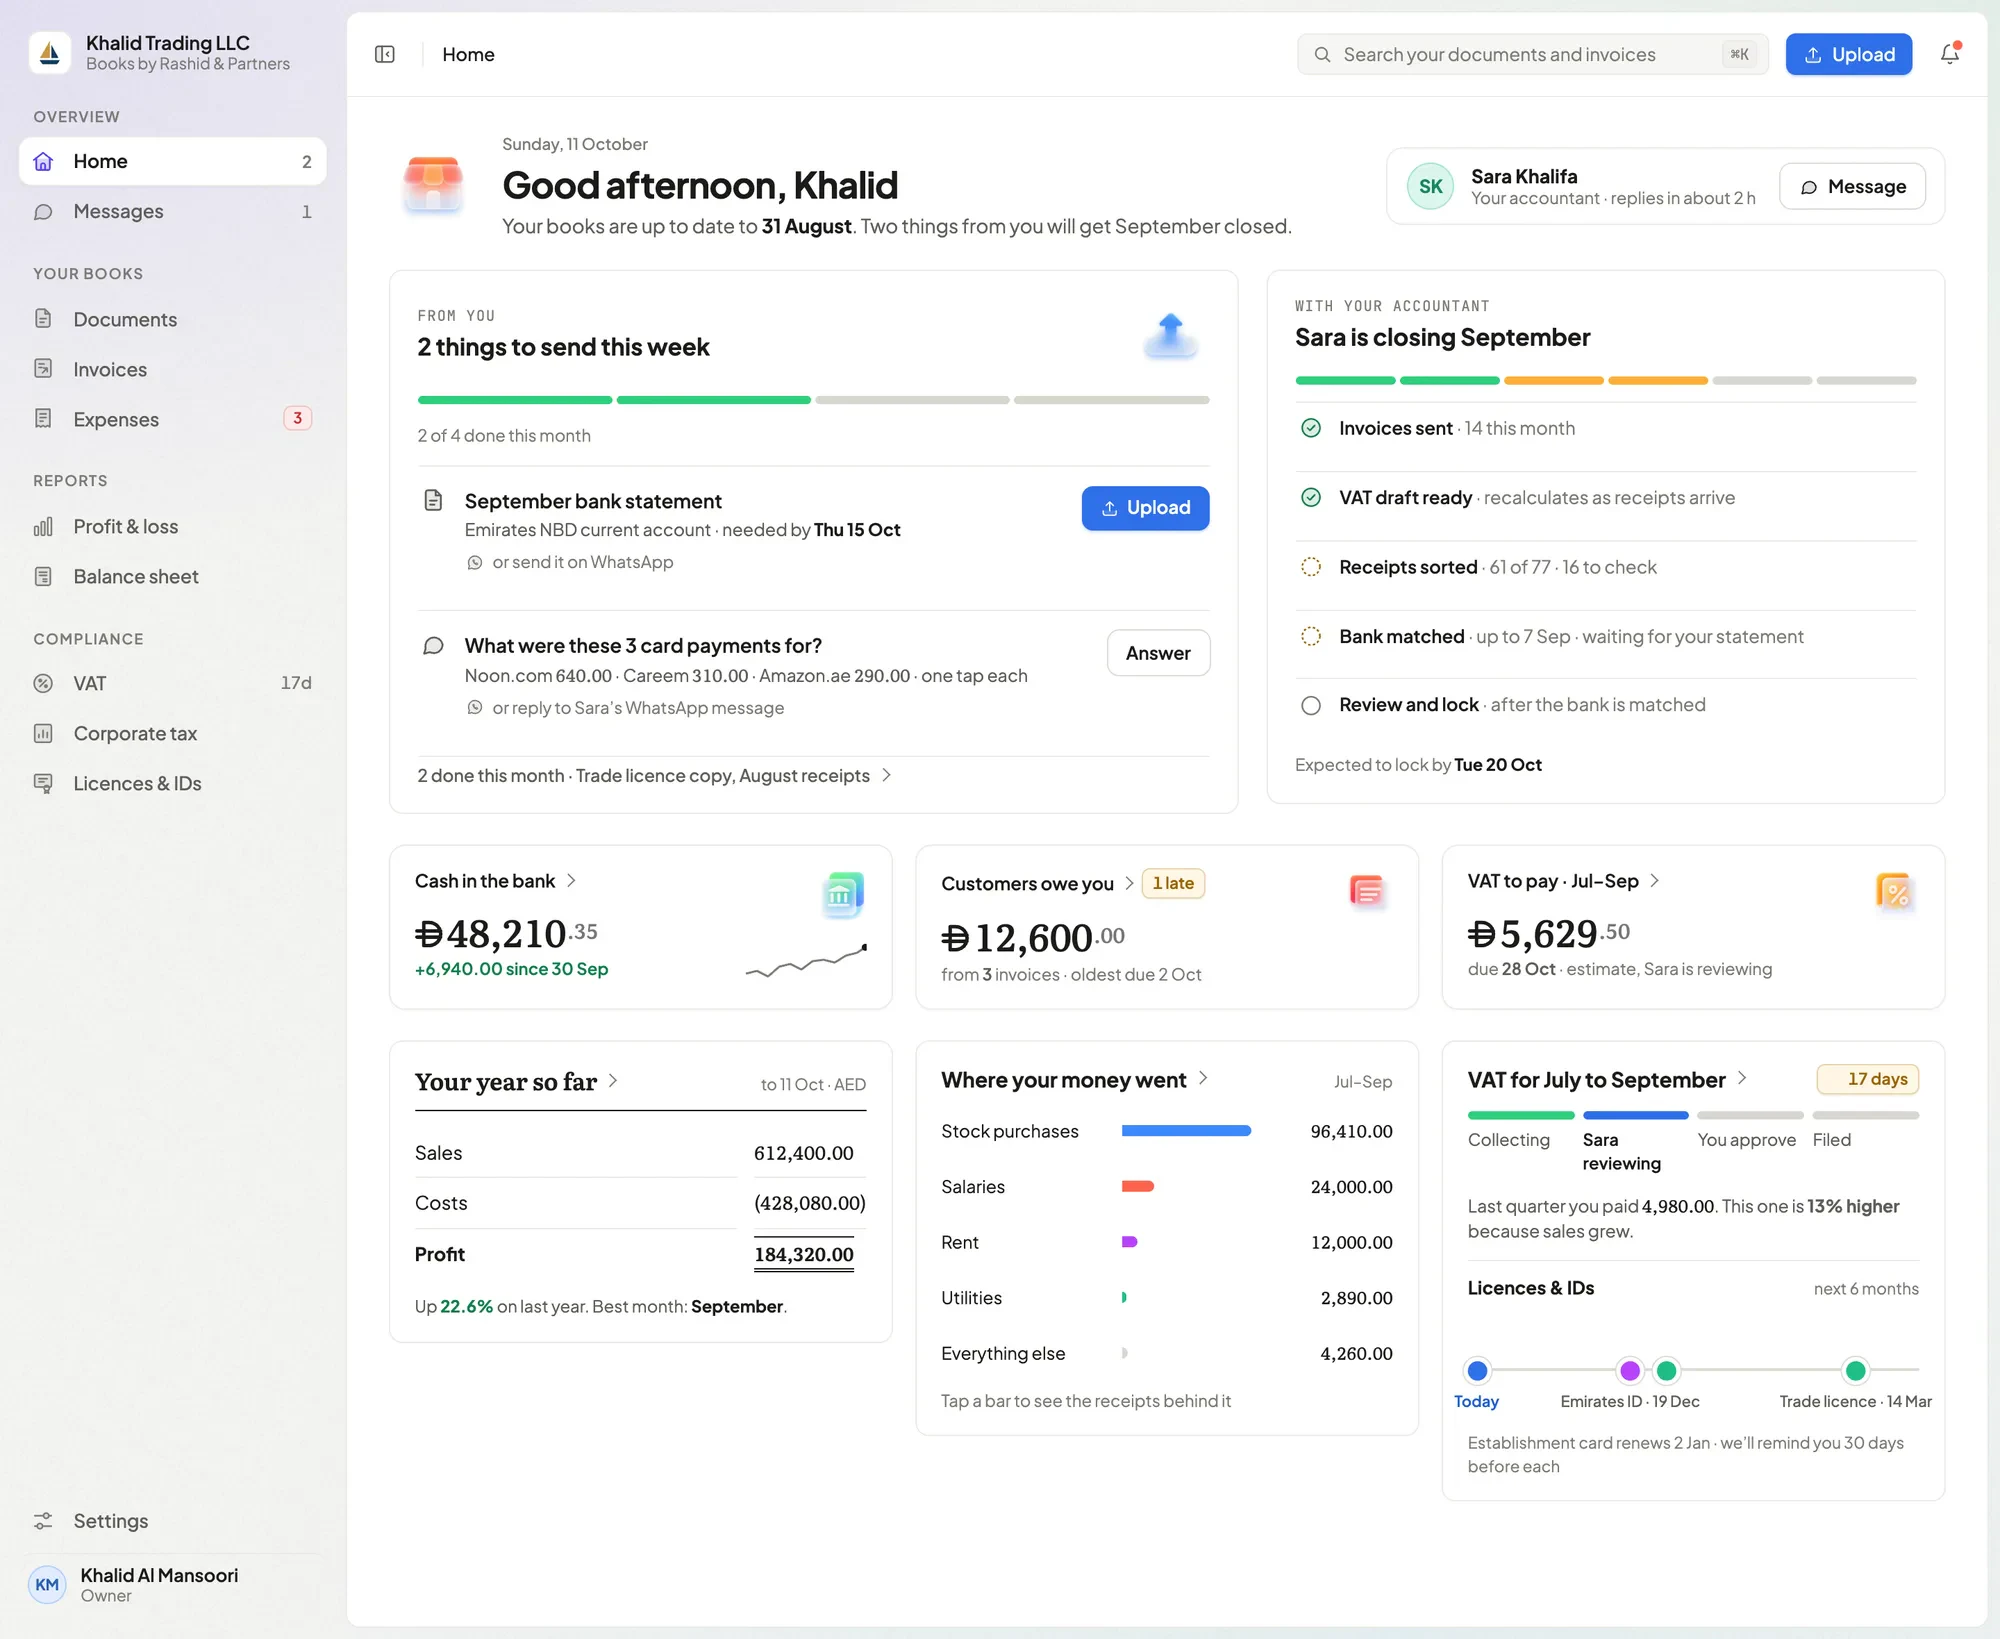Click the red invoice icon in Customers card
Image resolution: width=2000 pixels, height=1639 pixels.
[x=1366, y=890]
